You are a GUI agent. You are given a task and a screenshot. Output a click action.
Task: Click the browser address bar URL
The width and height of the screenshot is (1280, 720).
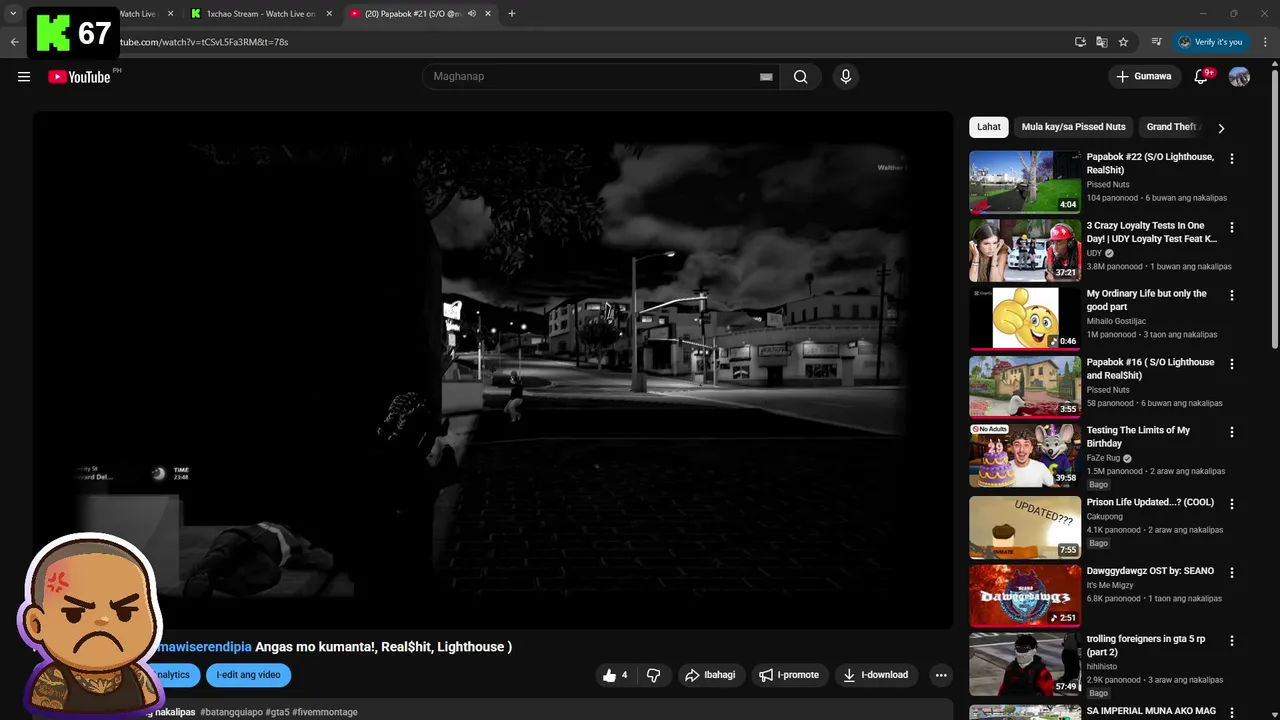coord(204,42)
